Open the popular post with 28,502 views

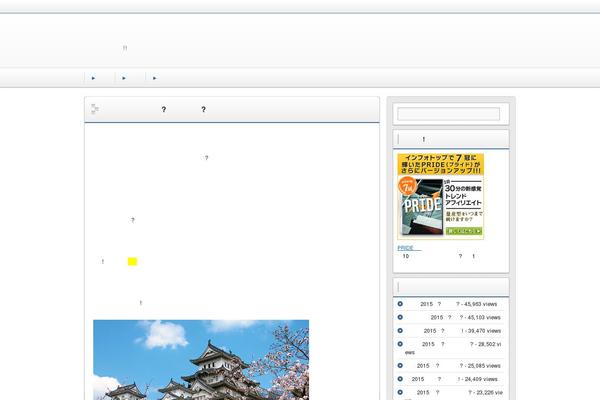pyautogui.click(x=453, y=348)
